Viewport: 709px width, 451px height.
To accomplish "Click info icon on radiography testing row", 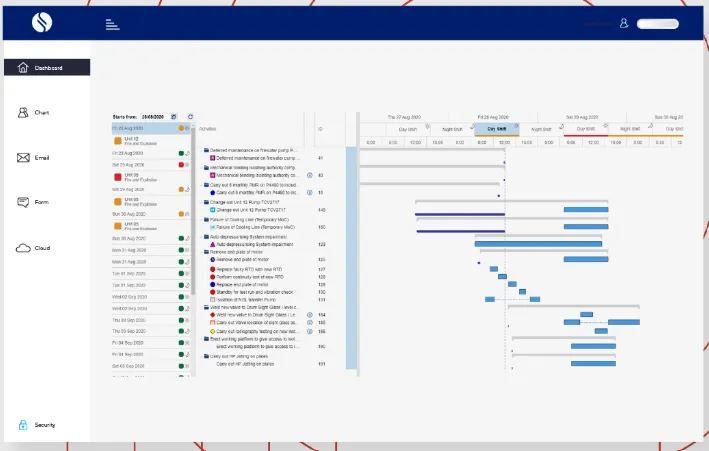I will pyautogui.click(x=310, y=331).
